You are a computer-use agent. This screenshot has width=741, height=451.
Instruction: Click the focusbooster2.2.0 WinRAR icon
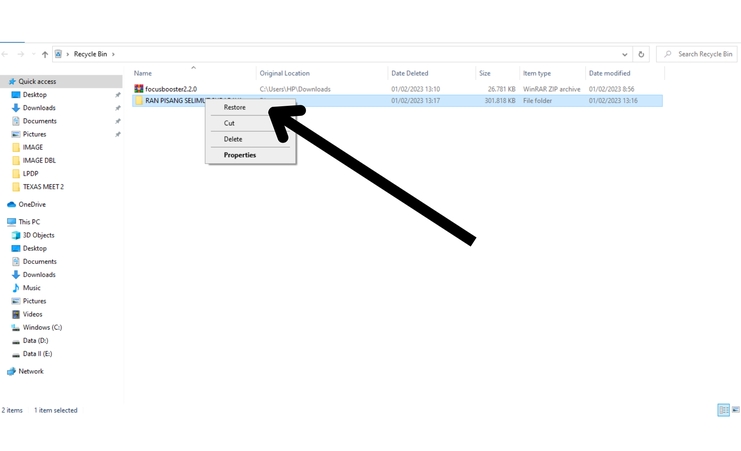coord(138,88)
